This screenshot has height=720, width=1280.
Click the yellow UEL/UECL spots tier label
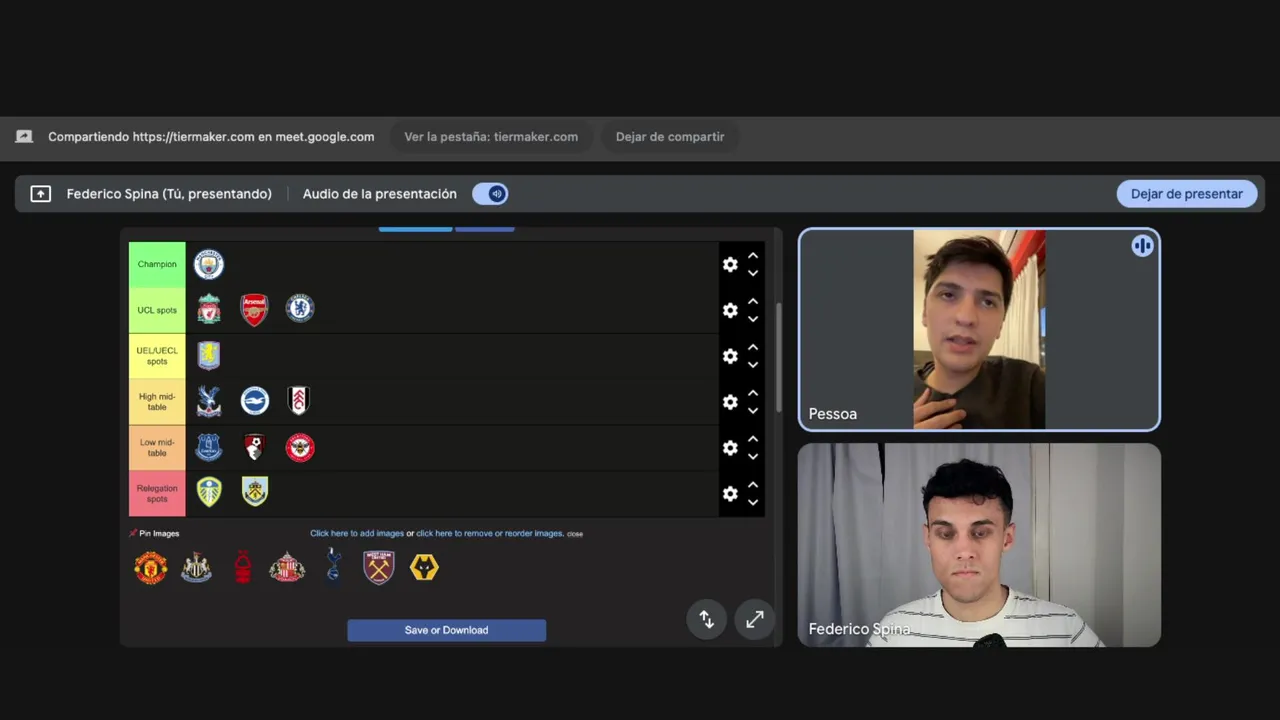[157, 356]
